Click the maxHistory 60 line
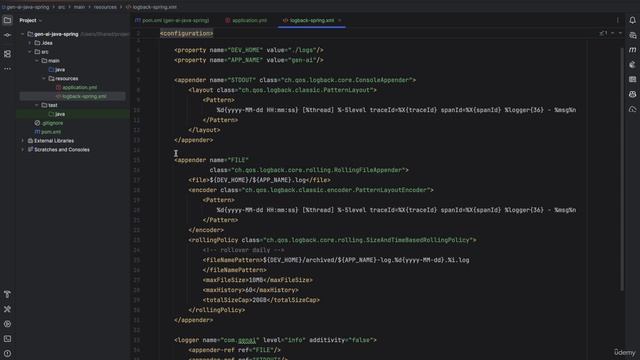 (250, 290)
